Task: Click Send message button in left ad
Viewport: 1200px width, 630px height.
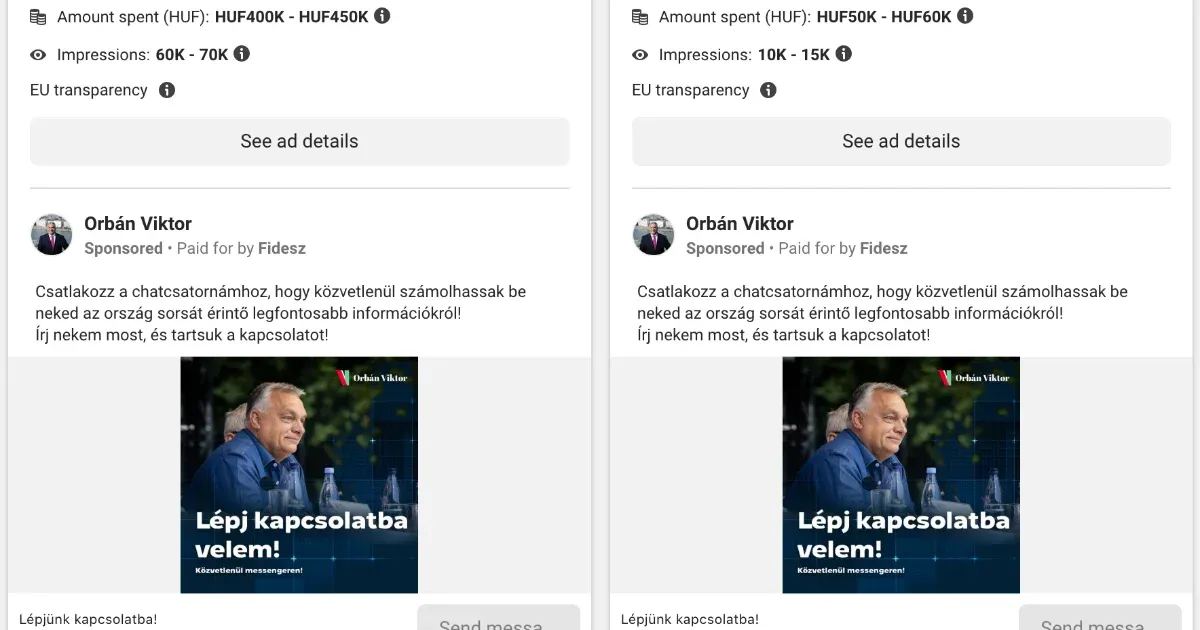Action: (x=498, y=617)
